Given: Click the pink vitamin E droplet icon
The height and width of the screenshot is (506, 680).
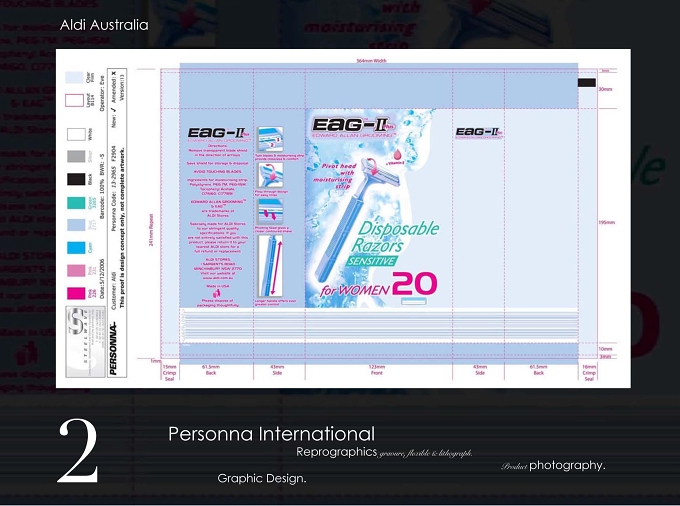Looking at the screenshot, I should point(397,156).
